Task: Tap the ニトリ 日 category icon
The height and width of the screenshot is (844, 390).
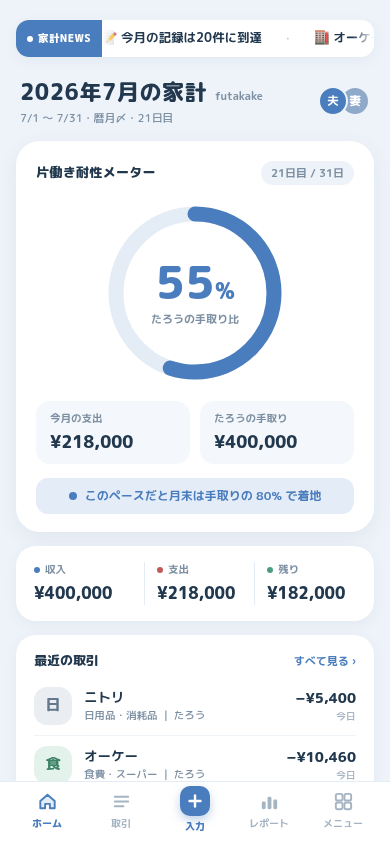Action: point(53,706)
